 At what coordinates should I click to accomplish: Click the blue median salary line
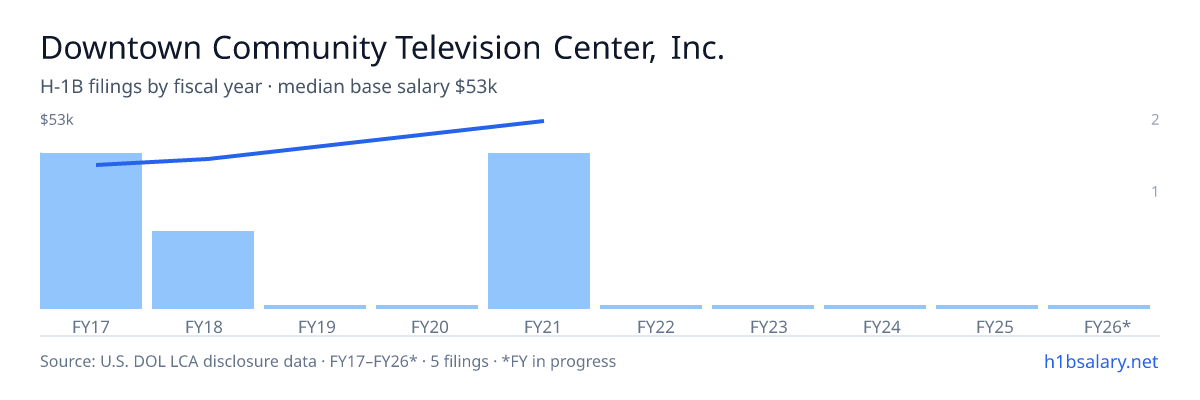[320, 143]
